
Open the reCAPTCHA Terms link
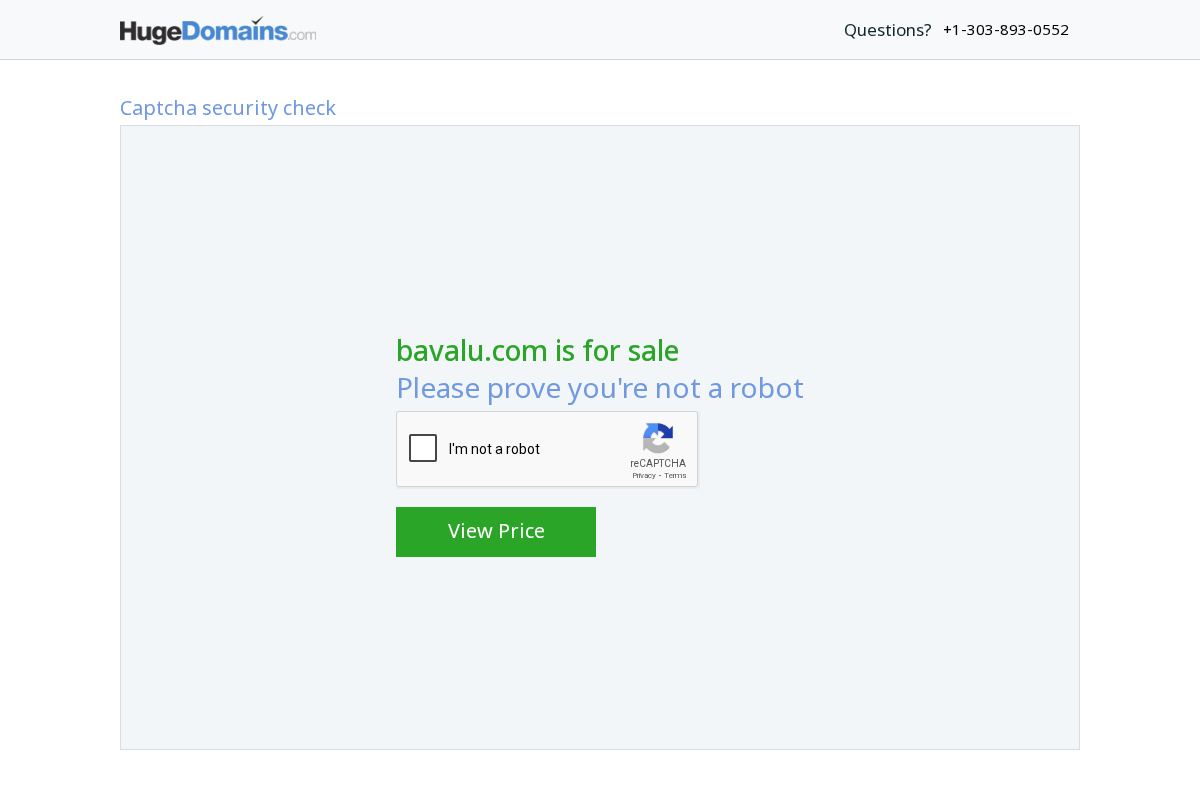click(675, 475)
